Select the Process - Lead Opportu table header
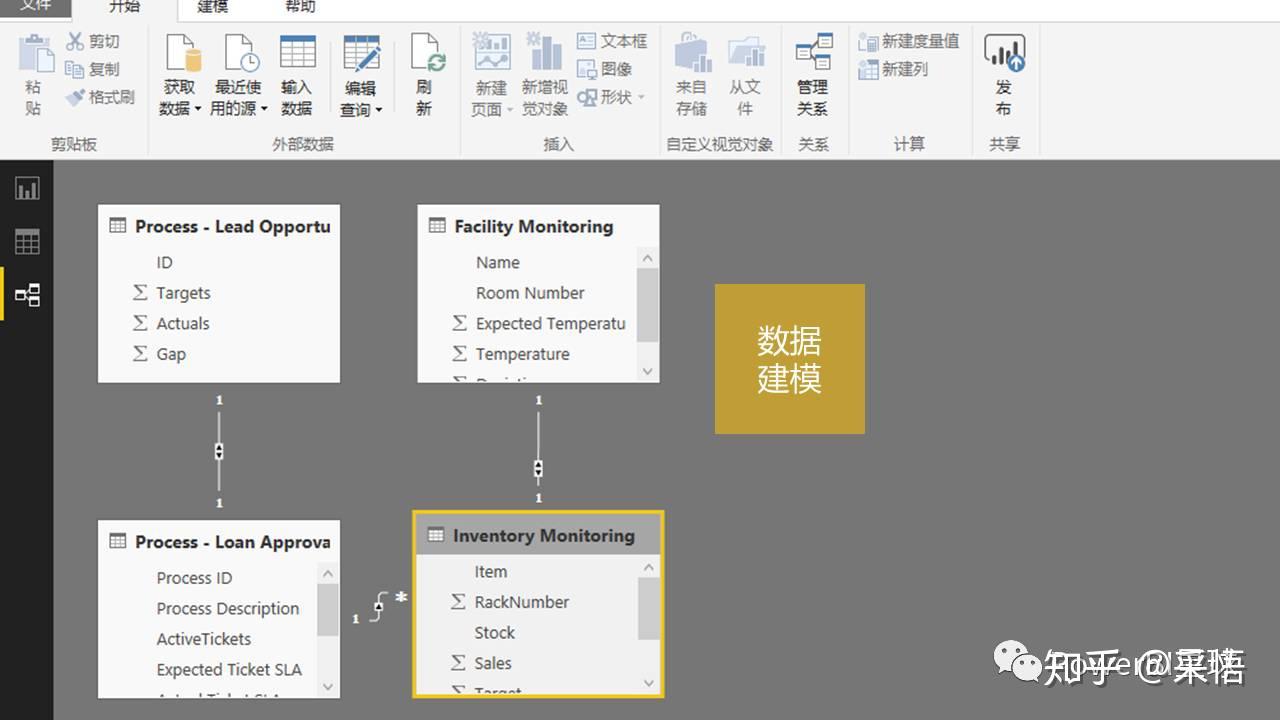1280x720 pixels. 219,226
